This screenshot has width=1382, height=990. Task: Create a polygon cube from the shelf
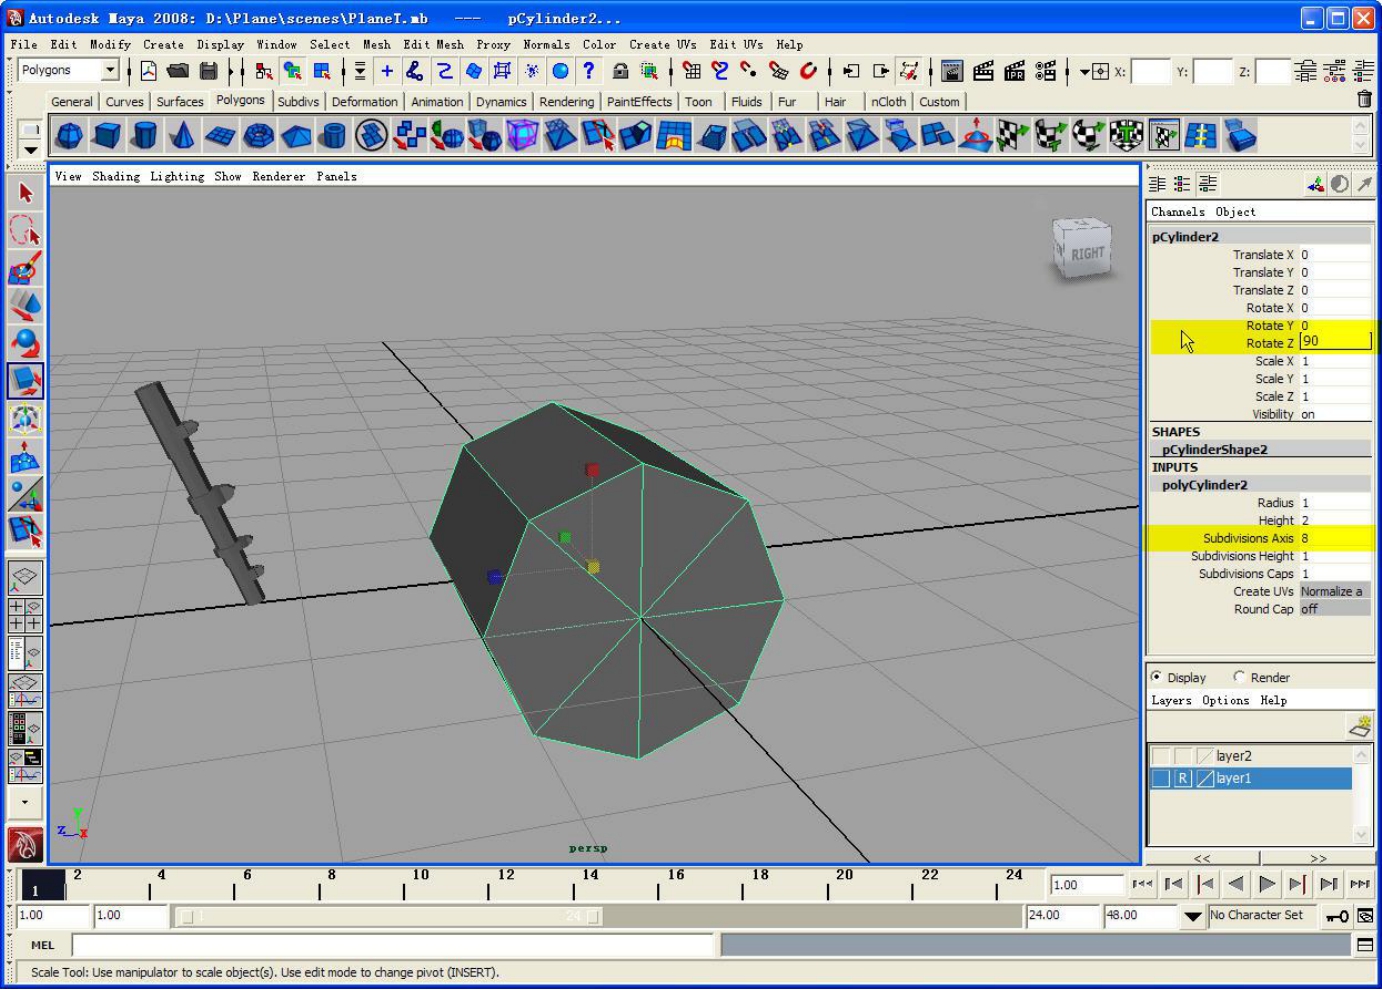pyautogui.click(x=107, y=135)
